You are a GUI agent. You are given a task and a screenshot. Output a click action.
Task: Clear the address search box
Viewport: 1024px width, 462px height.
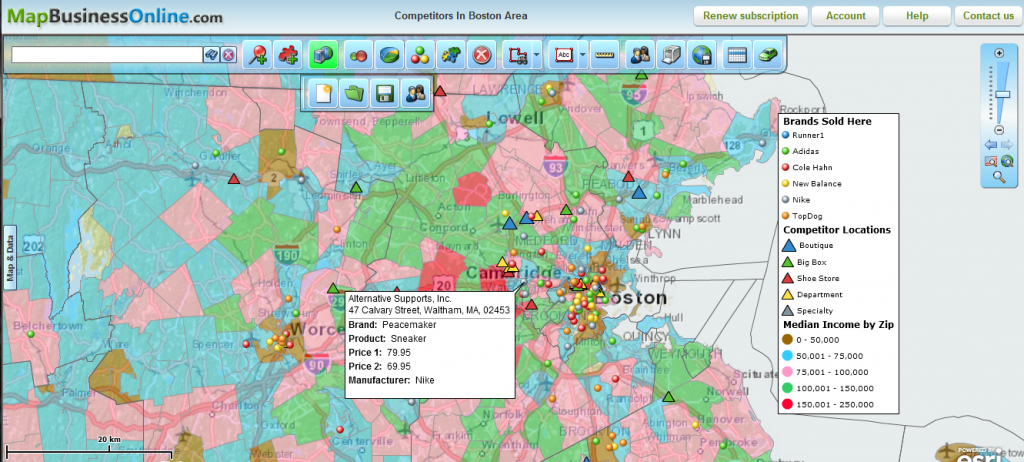coord(228,55)
